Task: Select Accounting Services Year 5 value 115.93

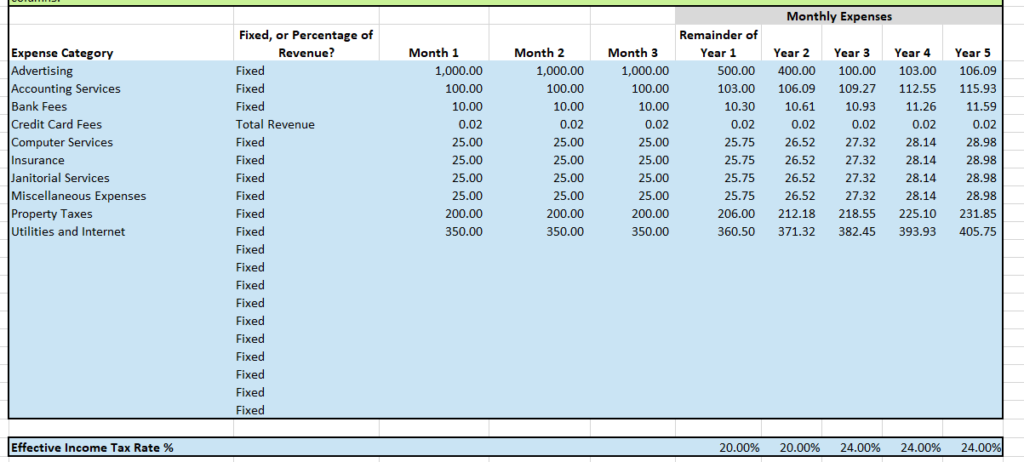Action: [978, 88]
